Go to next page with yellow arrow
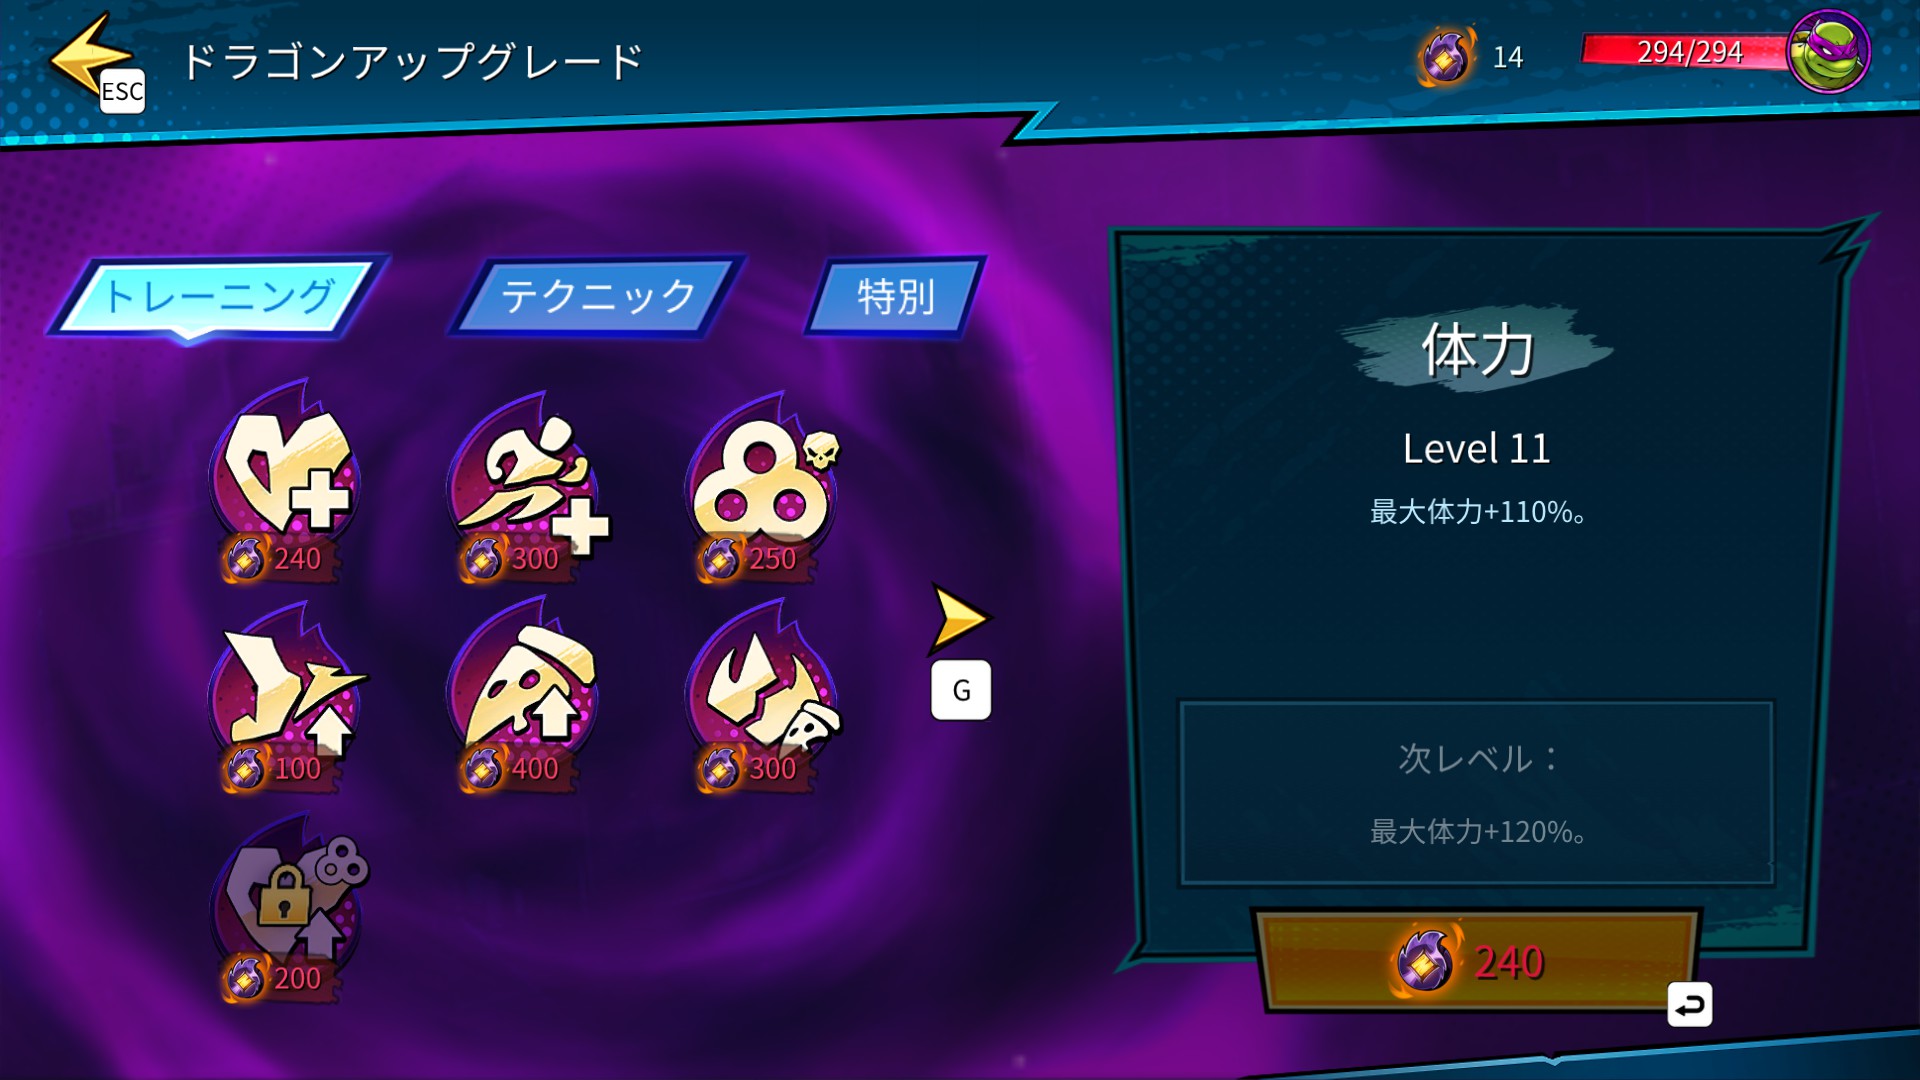1920x1080 pixels. point(960,618)
